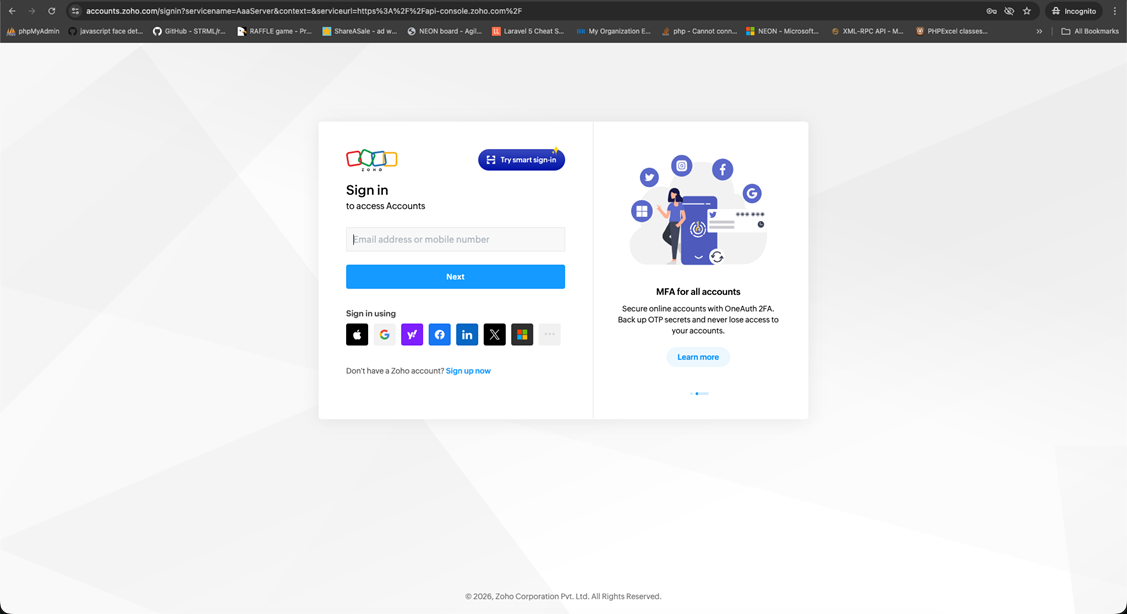Sign in with the Microsoft icon
The height and width of the screenshot is (614, 1127).
pyautogui.click(x=522, y=335)
